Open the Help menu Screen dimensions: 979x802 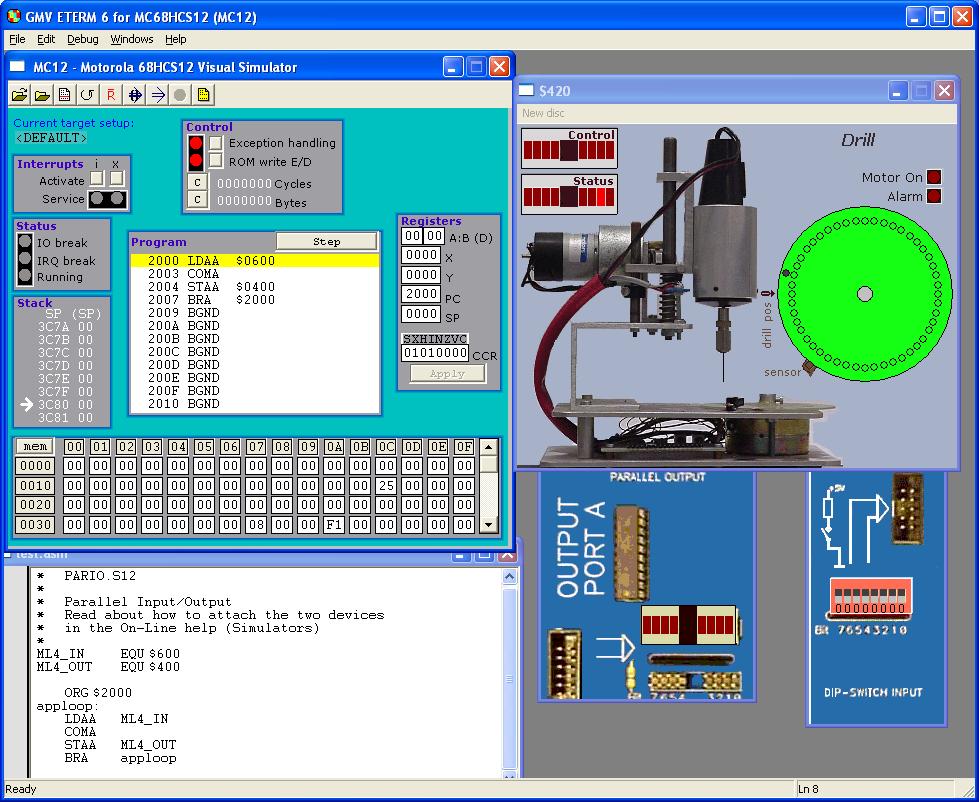click(175, 39)
